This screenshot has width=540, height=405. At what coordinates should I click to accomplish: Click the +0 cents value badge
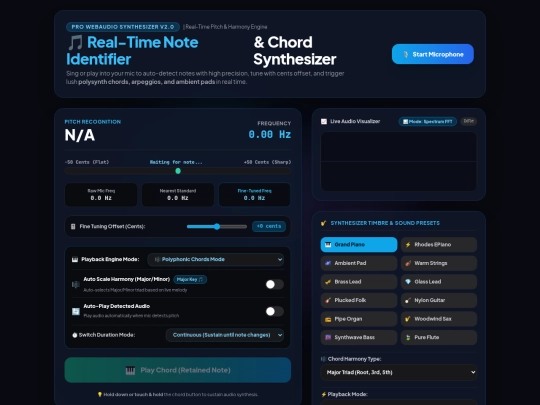coord(269,226)
